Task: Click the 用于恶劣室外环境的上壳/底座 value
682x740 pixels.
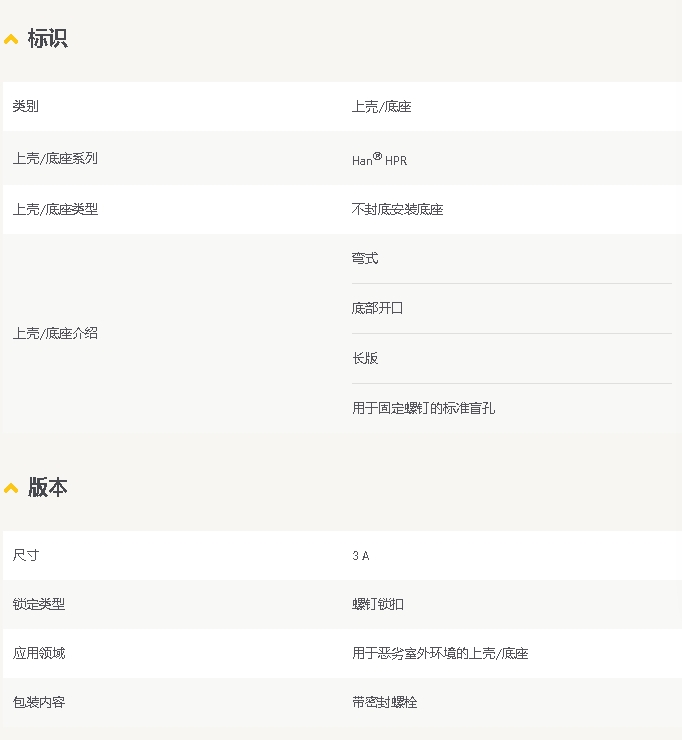Action: [x=439, y=653]
